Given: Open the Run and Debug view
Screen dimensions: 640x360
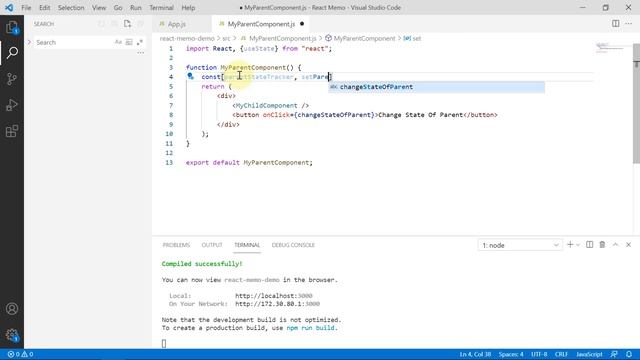Looking at the screenshot, I should click(12, 105).
